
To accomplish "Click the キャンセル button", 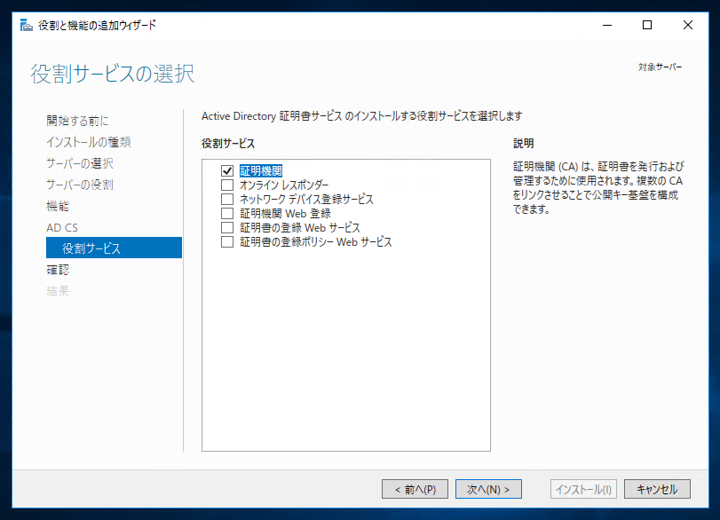I will point(657,489).
